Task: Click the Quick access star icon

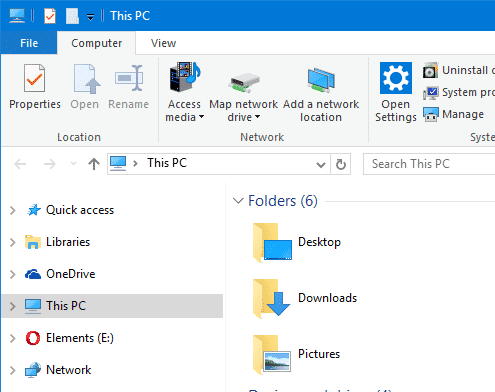Action: click(x=33, y=210)
